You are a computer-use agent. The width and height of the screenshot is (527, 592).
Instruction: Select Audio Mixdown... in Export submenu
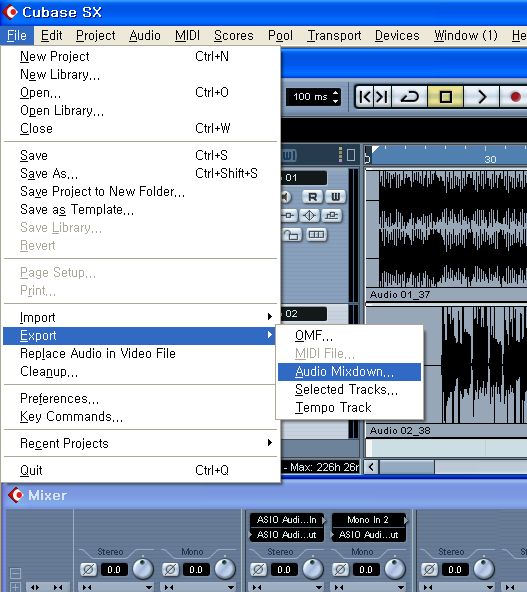point(349,372)
